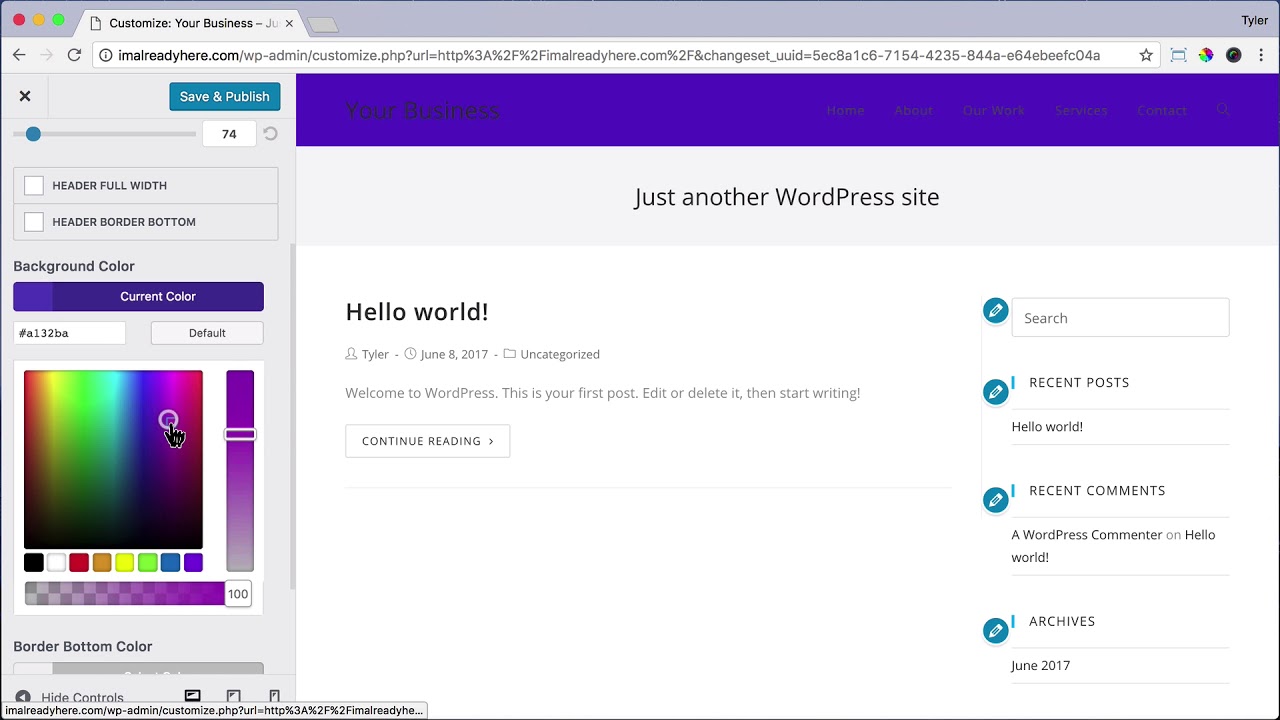The image size is (1280, 720).
Task: Open the Our Work menu item
Action: (x=993, y=110)
